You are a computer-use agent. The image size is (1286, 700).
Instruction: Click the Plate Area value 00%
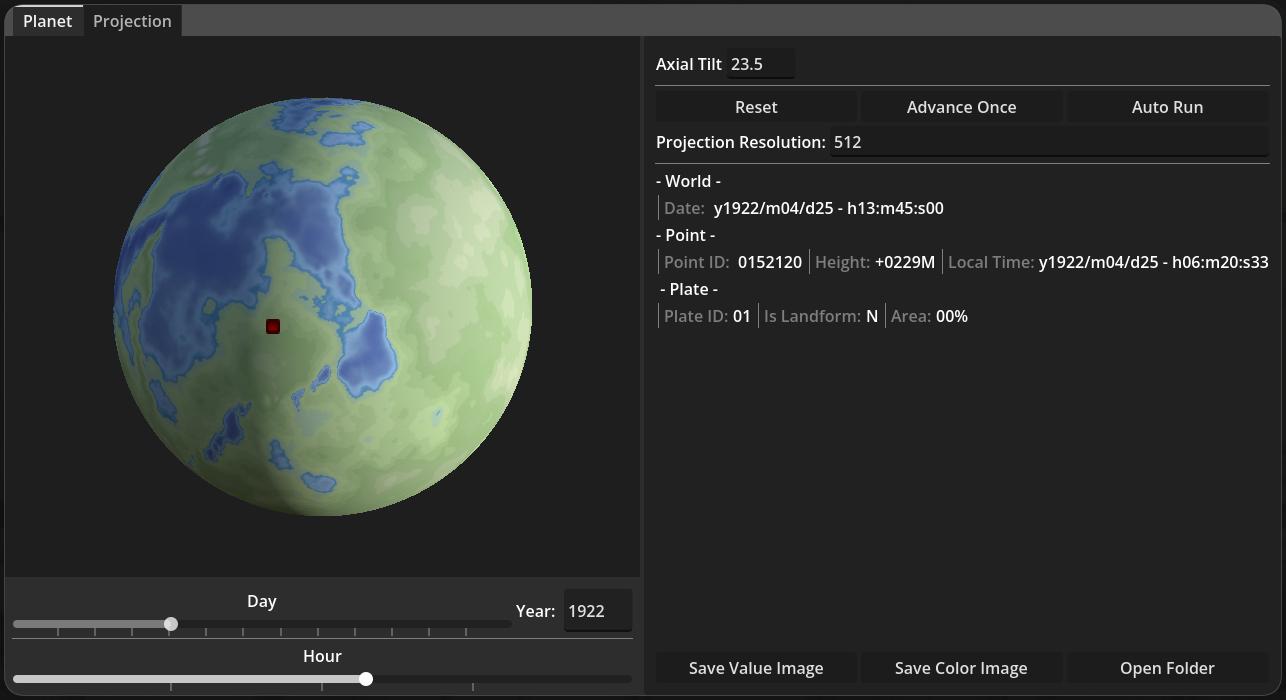pos(951,316)
